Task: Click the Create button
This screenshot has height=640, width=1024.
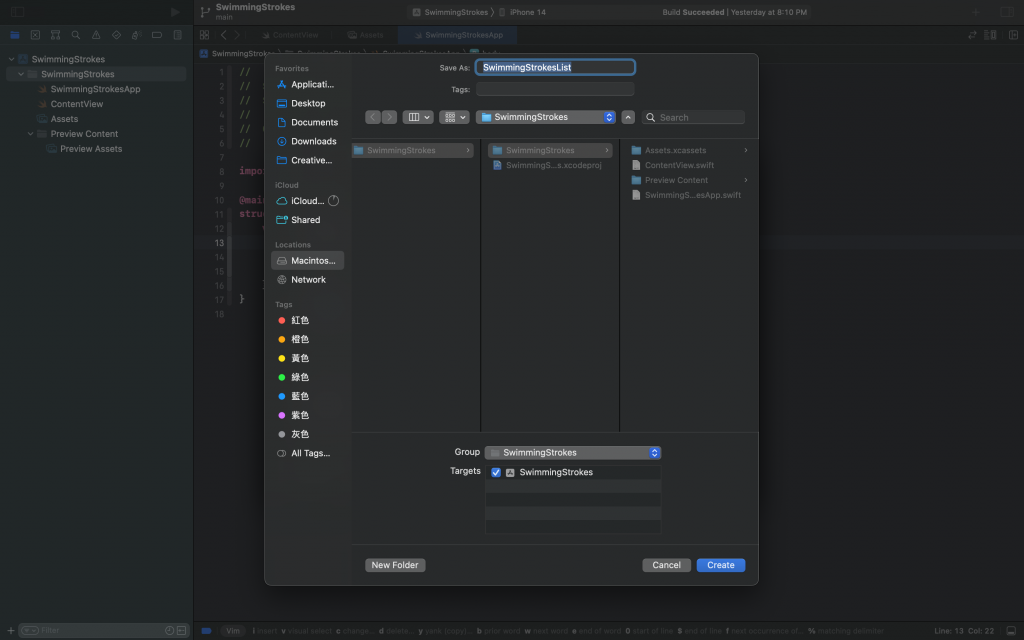Action: 720,565
